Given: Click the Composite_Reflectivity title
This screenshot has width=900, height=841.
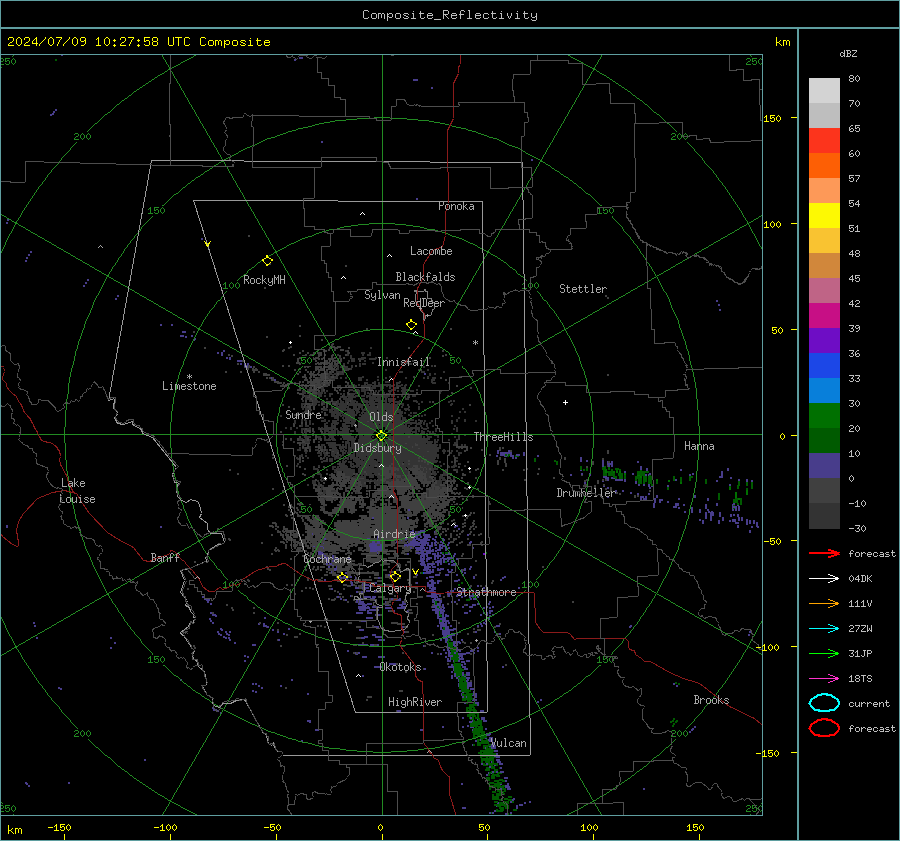Looking at the screenshot, I should pos(449,15).
